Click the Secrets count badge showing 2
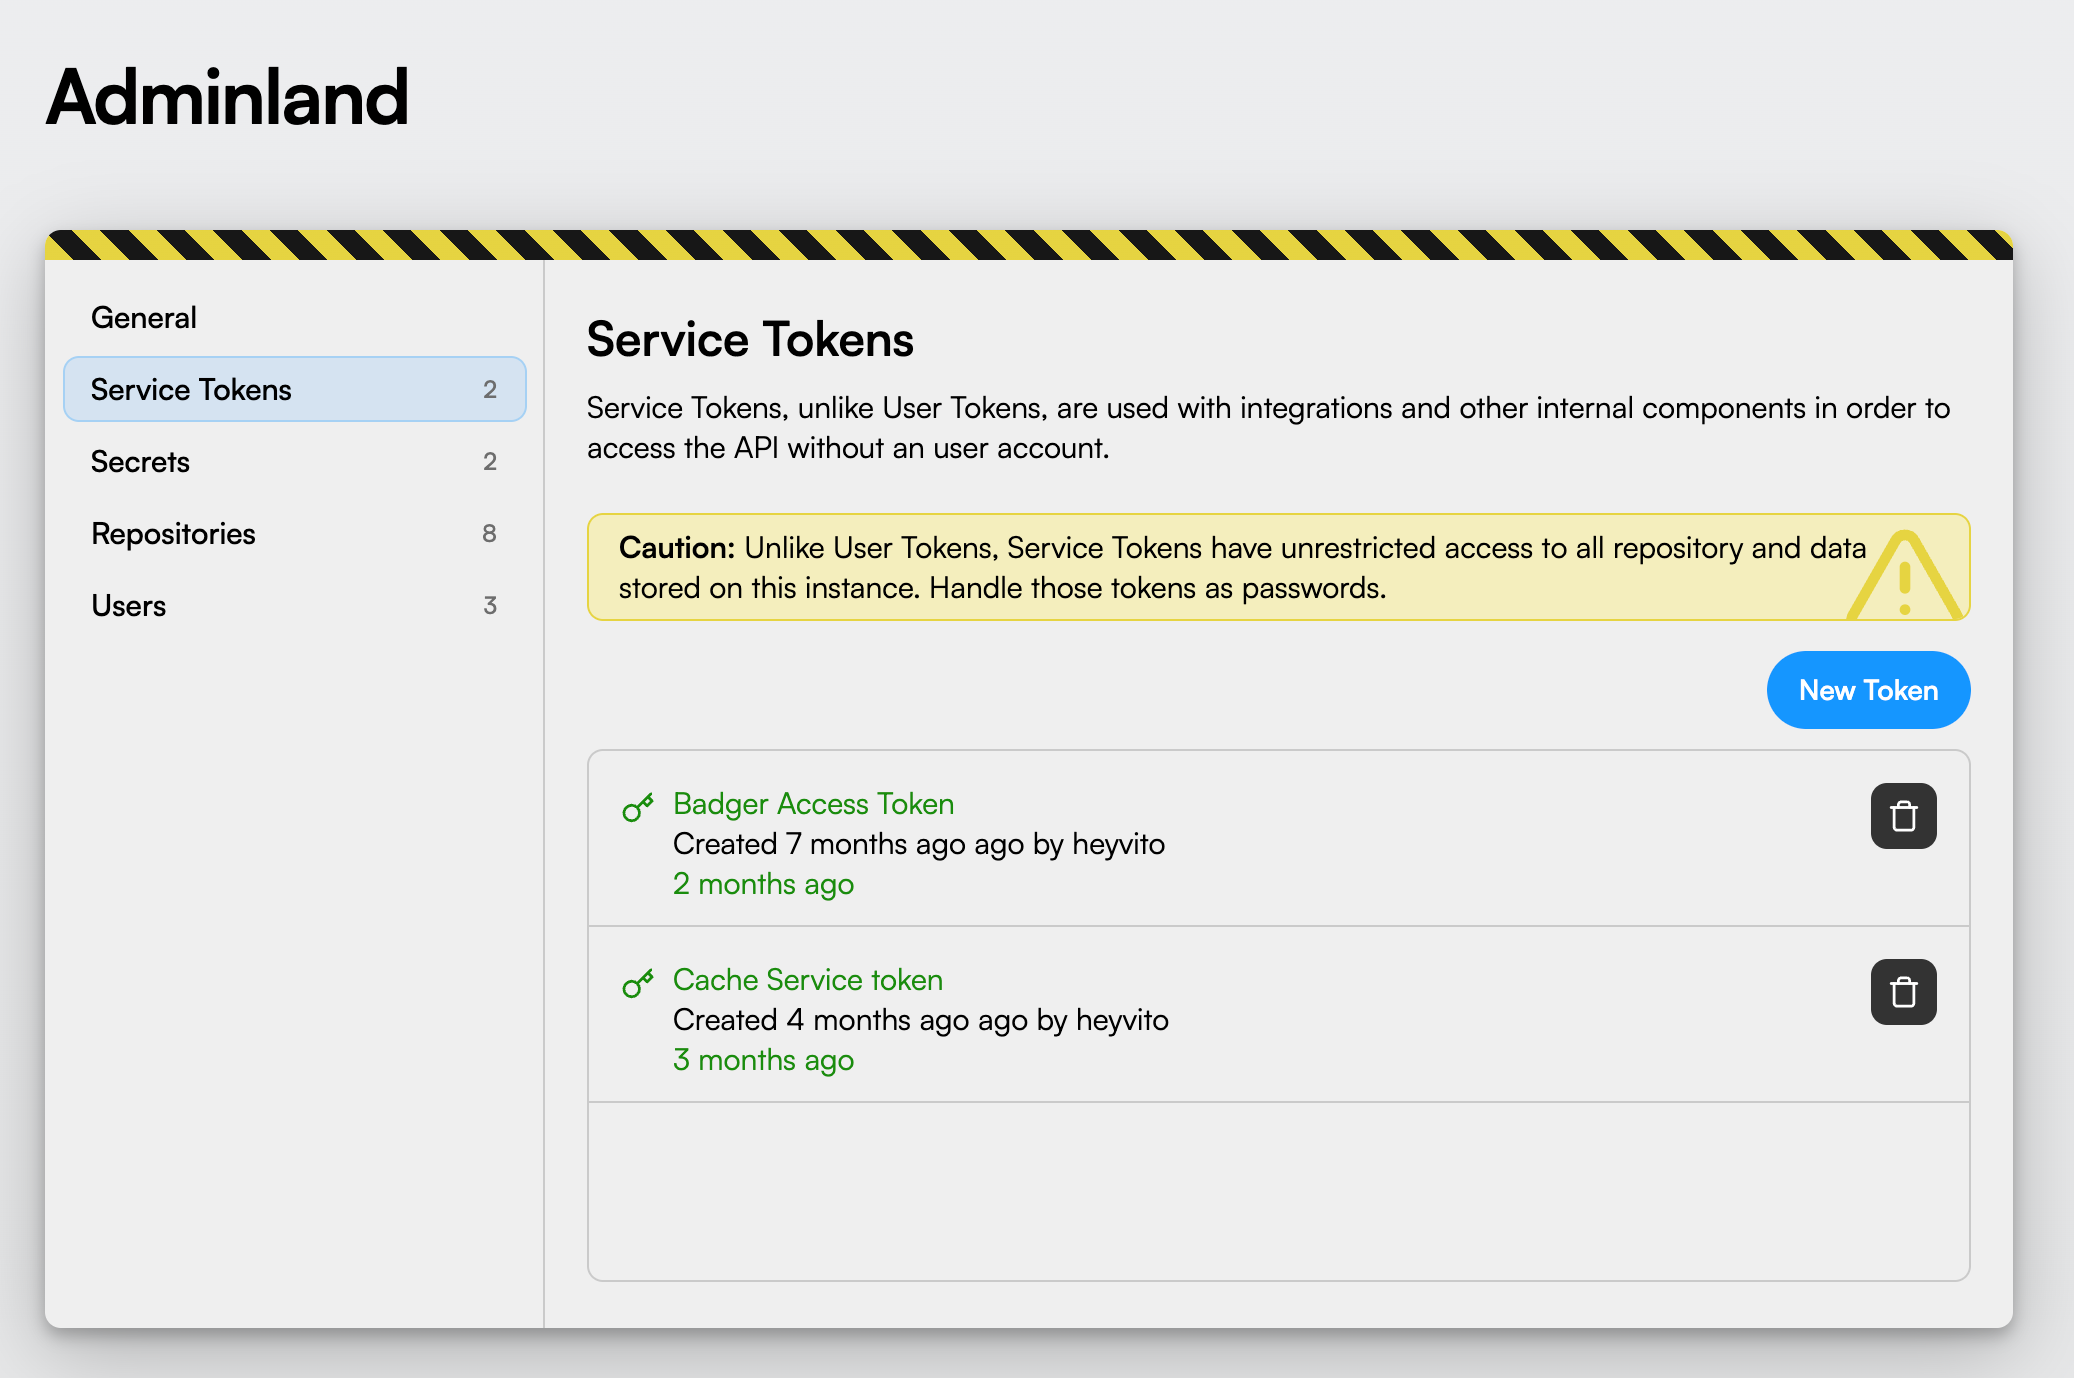The image size is (2074, 1378). (489, 461)
